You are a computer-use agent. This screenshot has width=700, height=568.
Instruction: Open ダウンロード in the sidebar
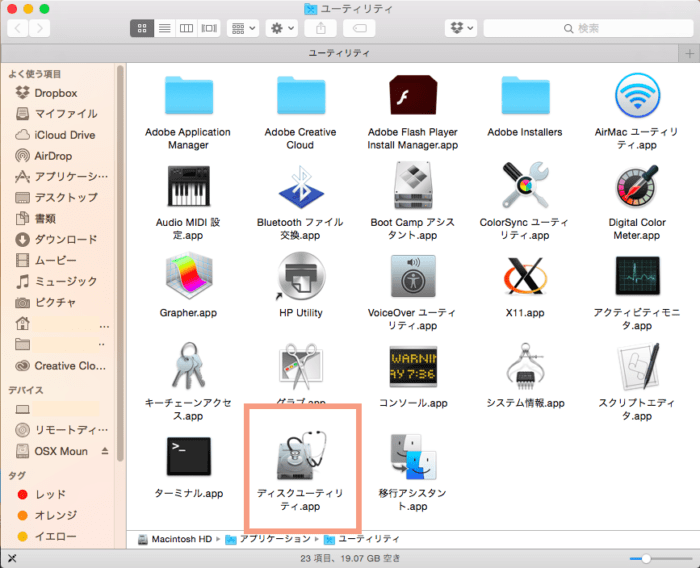66,239
